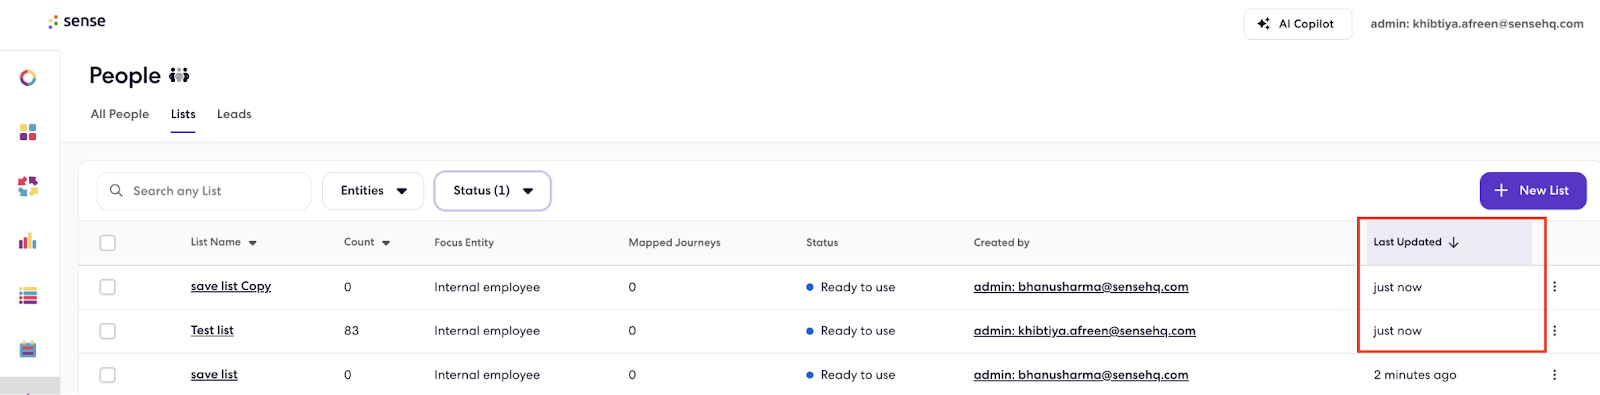This screenshot has width=1600, height=395.
Task: Check the box for save list Copy
Action: coord(108,287)
